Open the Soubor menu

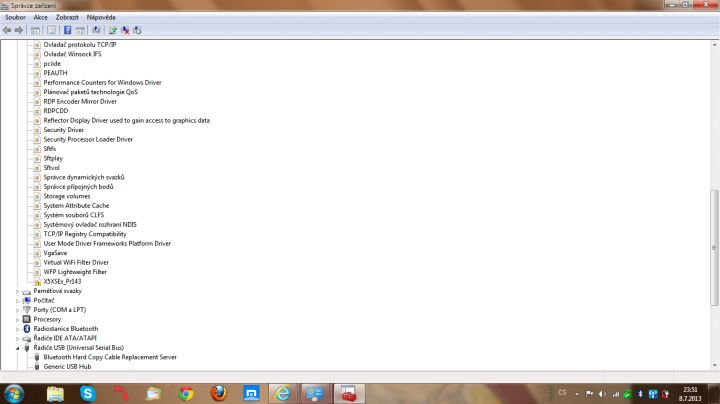point(15,17)
